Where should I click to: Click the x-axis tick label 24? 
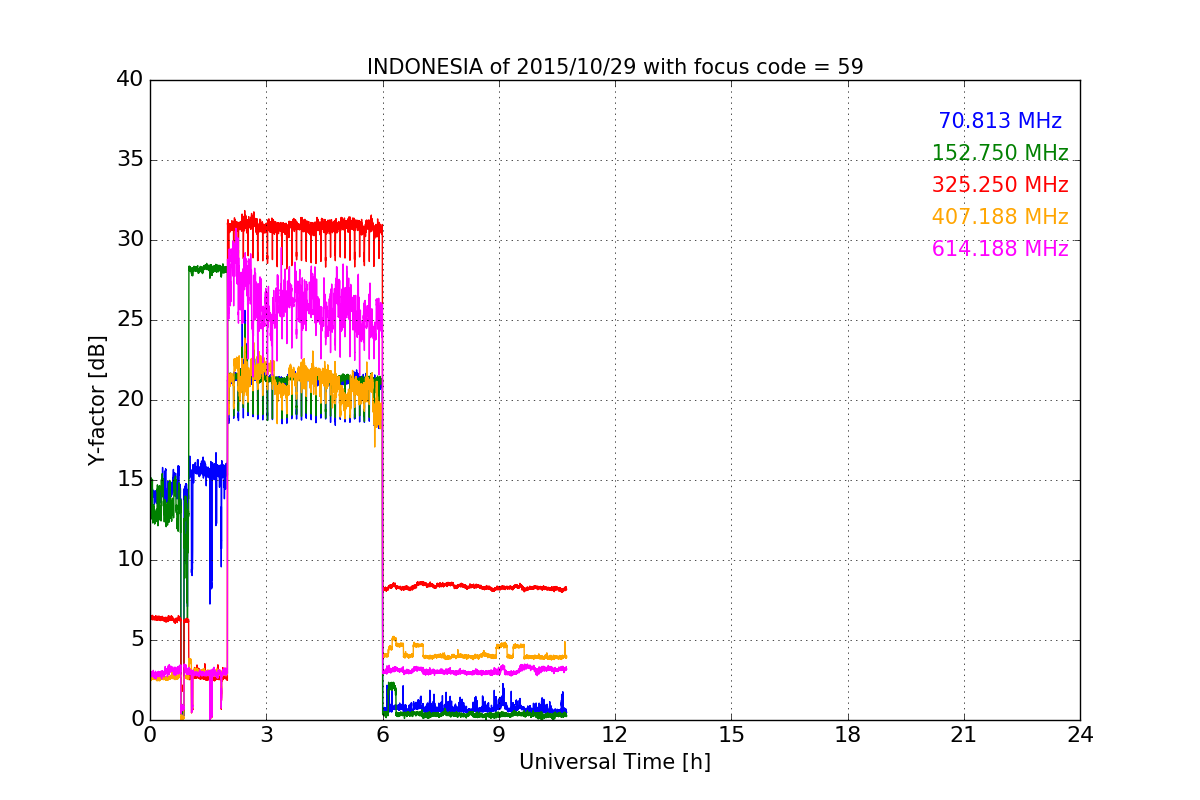point(1080,735)
